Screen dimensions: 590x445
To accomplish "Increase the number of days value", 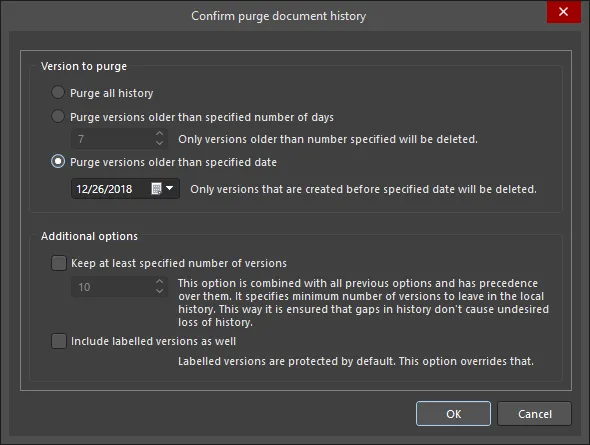I will (160, 134).
